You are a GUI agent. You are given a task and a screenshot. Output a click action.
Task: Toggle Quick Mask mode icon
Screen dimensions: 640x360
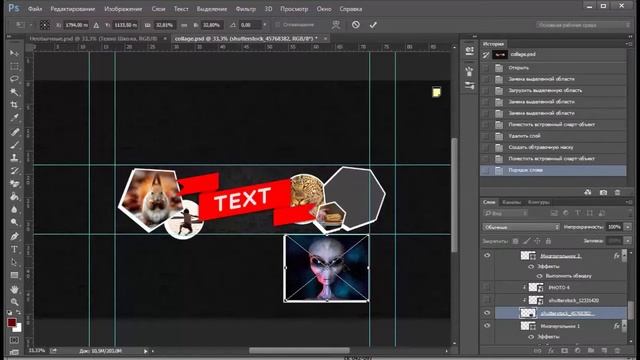14,340
